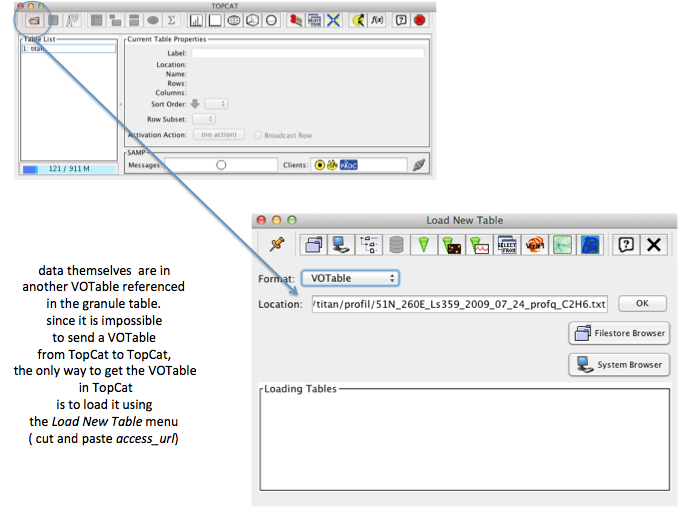Click the CDS X-Match blue cross icon
The image size is (685, 514).
[333, 20]
